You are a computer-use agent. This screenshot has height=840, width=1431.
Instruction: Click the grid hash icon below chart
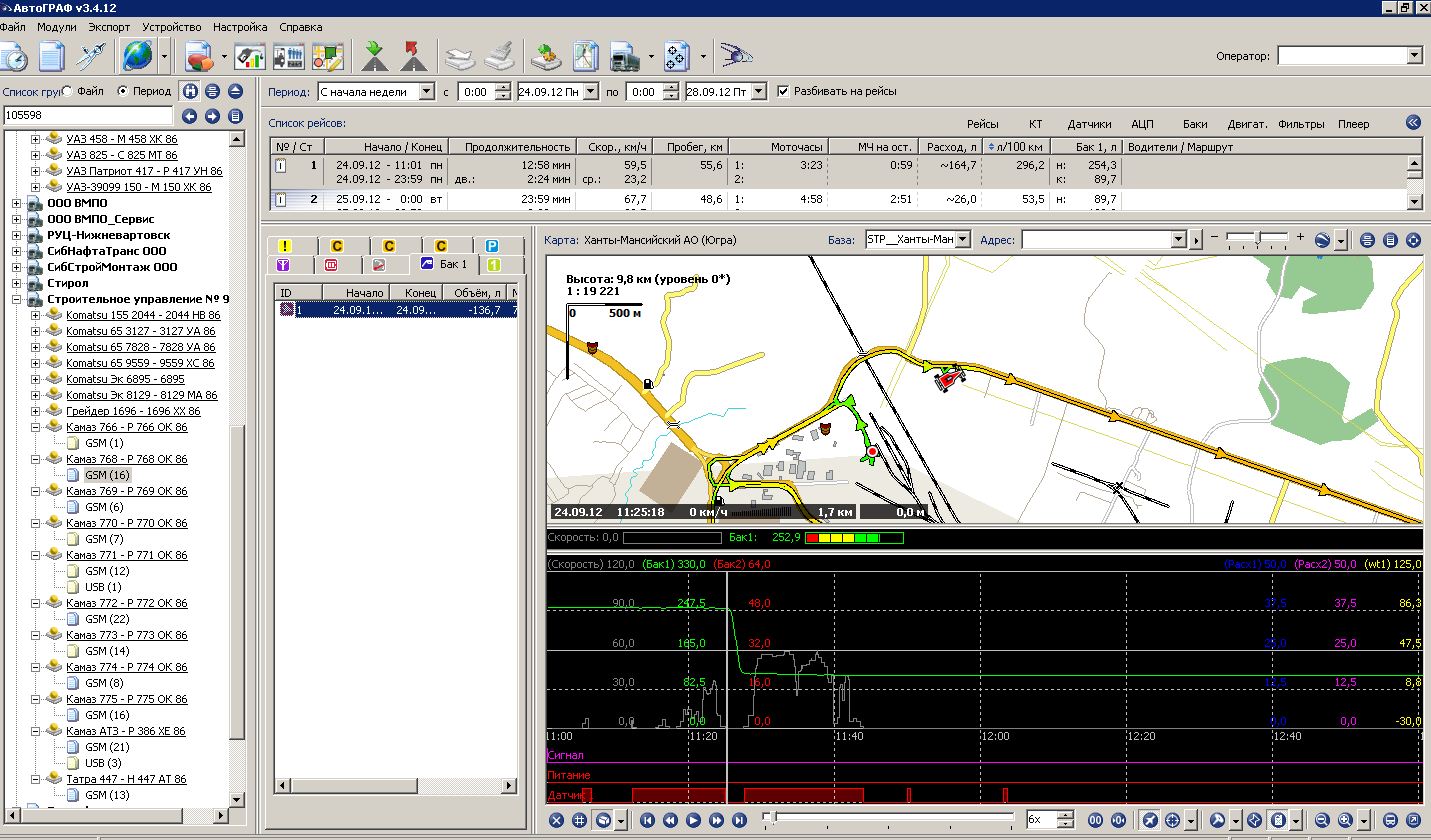(580, 820)
